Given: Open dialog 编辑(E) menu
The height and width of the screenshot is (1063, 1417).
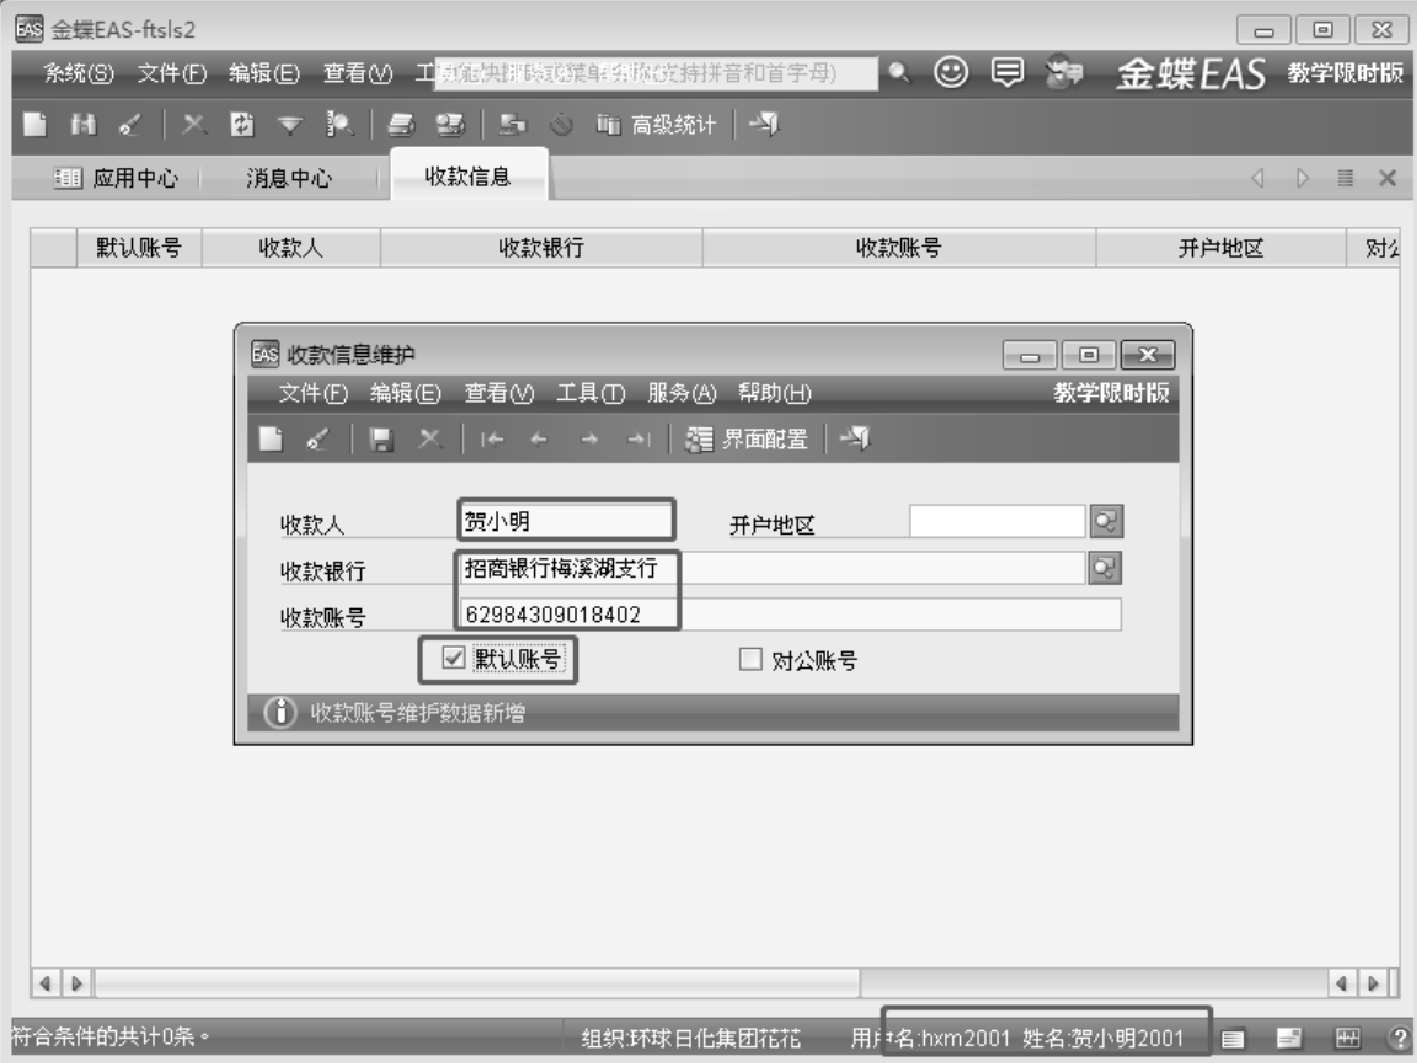Looking at the screenshot, I should [x=405, y=393].
